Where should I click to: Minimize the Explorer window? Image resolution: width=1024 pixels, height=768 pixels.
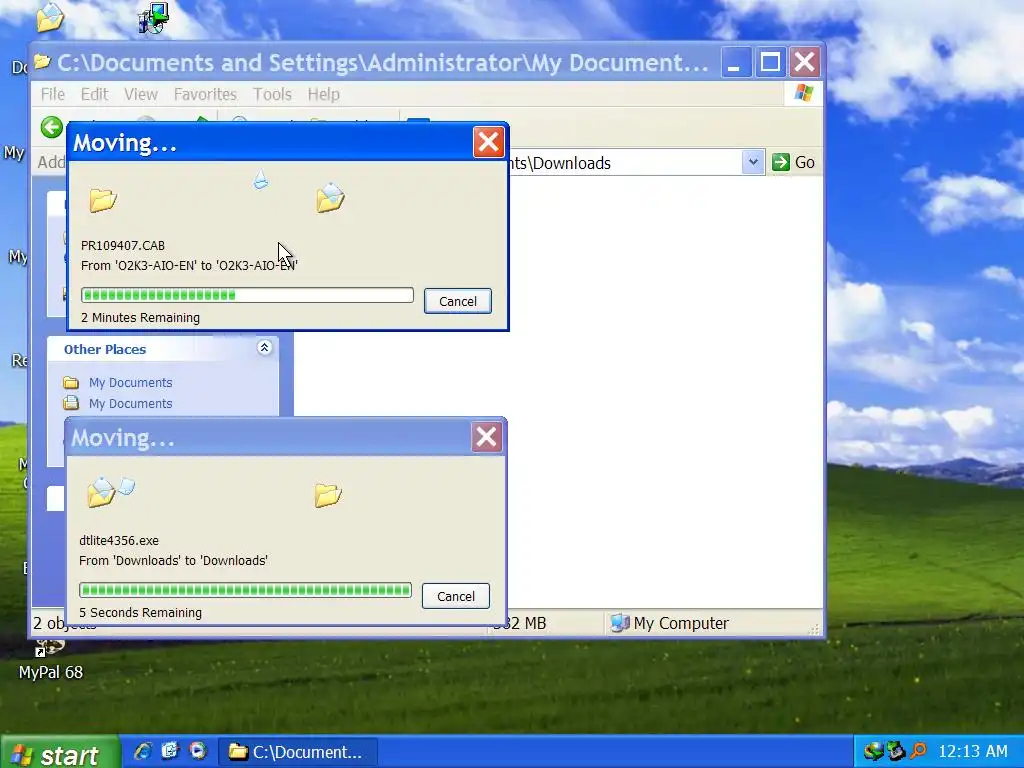(x=735, y=63)
